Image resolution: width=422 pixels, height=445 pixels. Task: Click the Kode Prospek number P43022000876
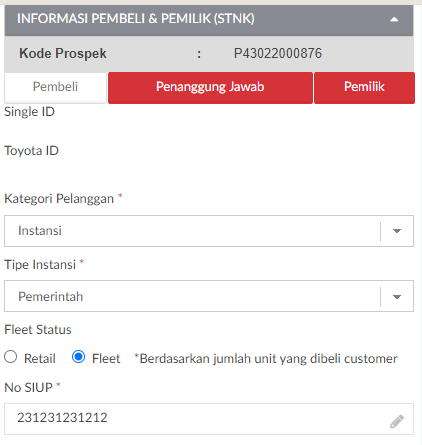point(278,53)
